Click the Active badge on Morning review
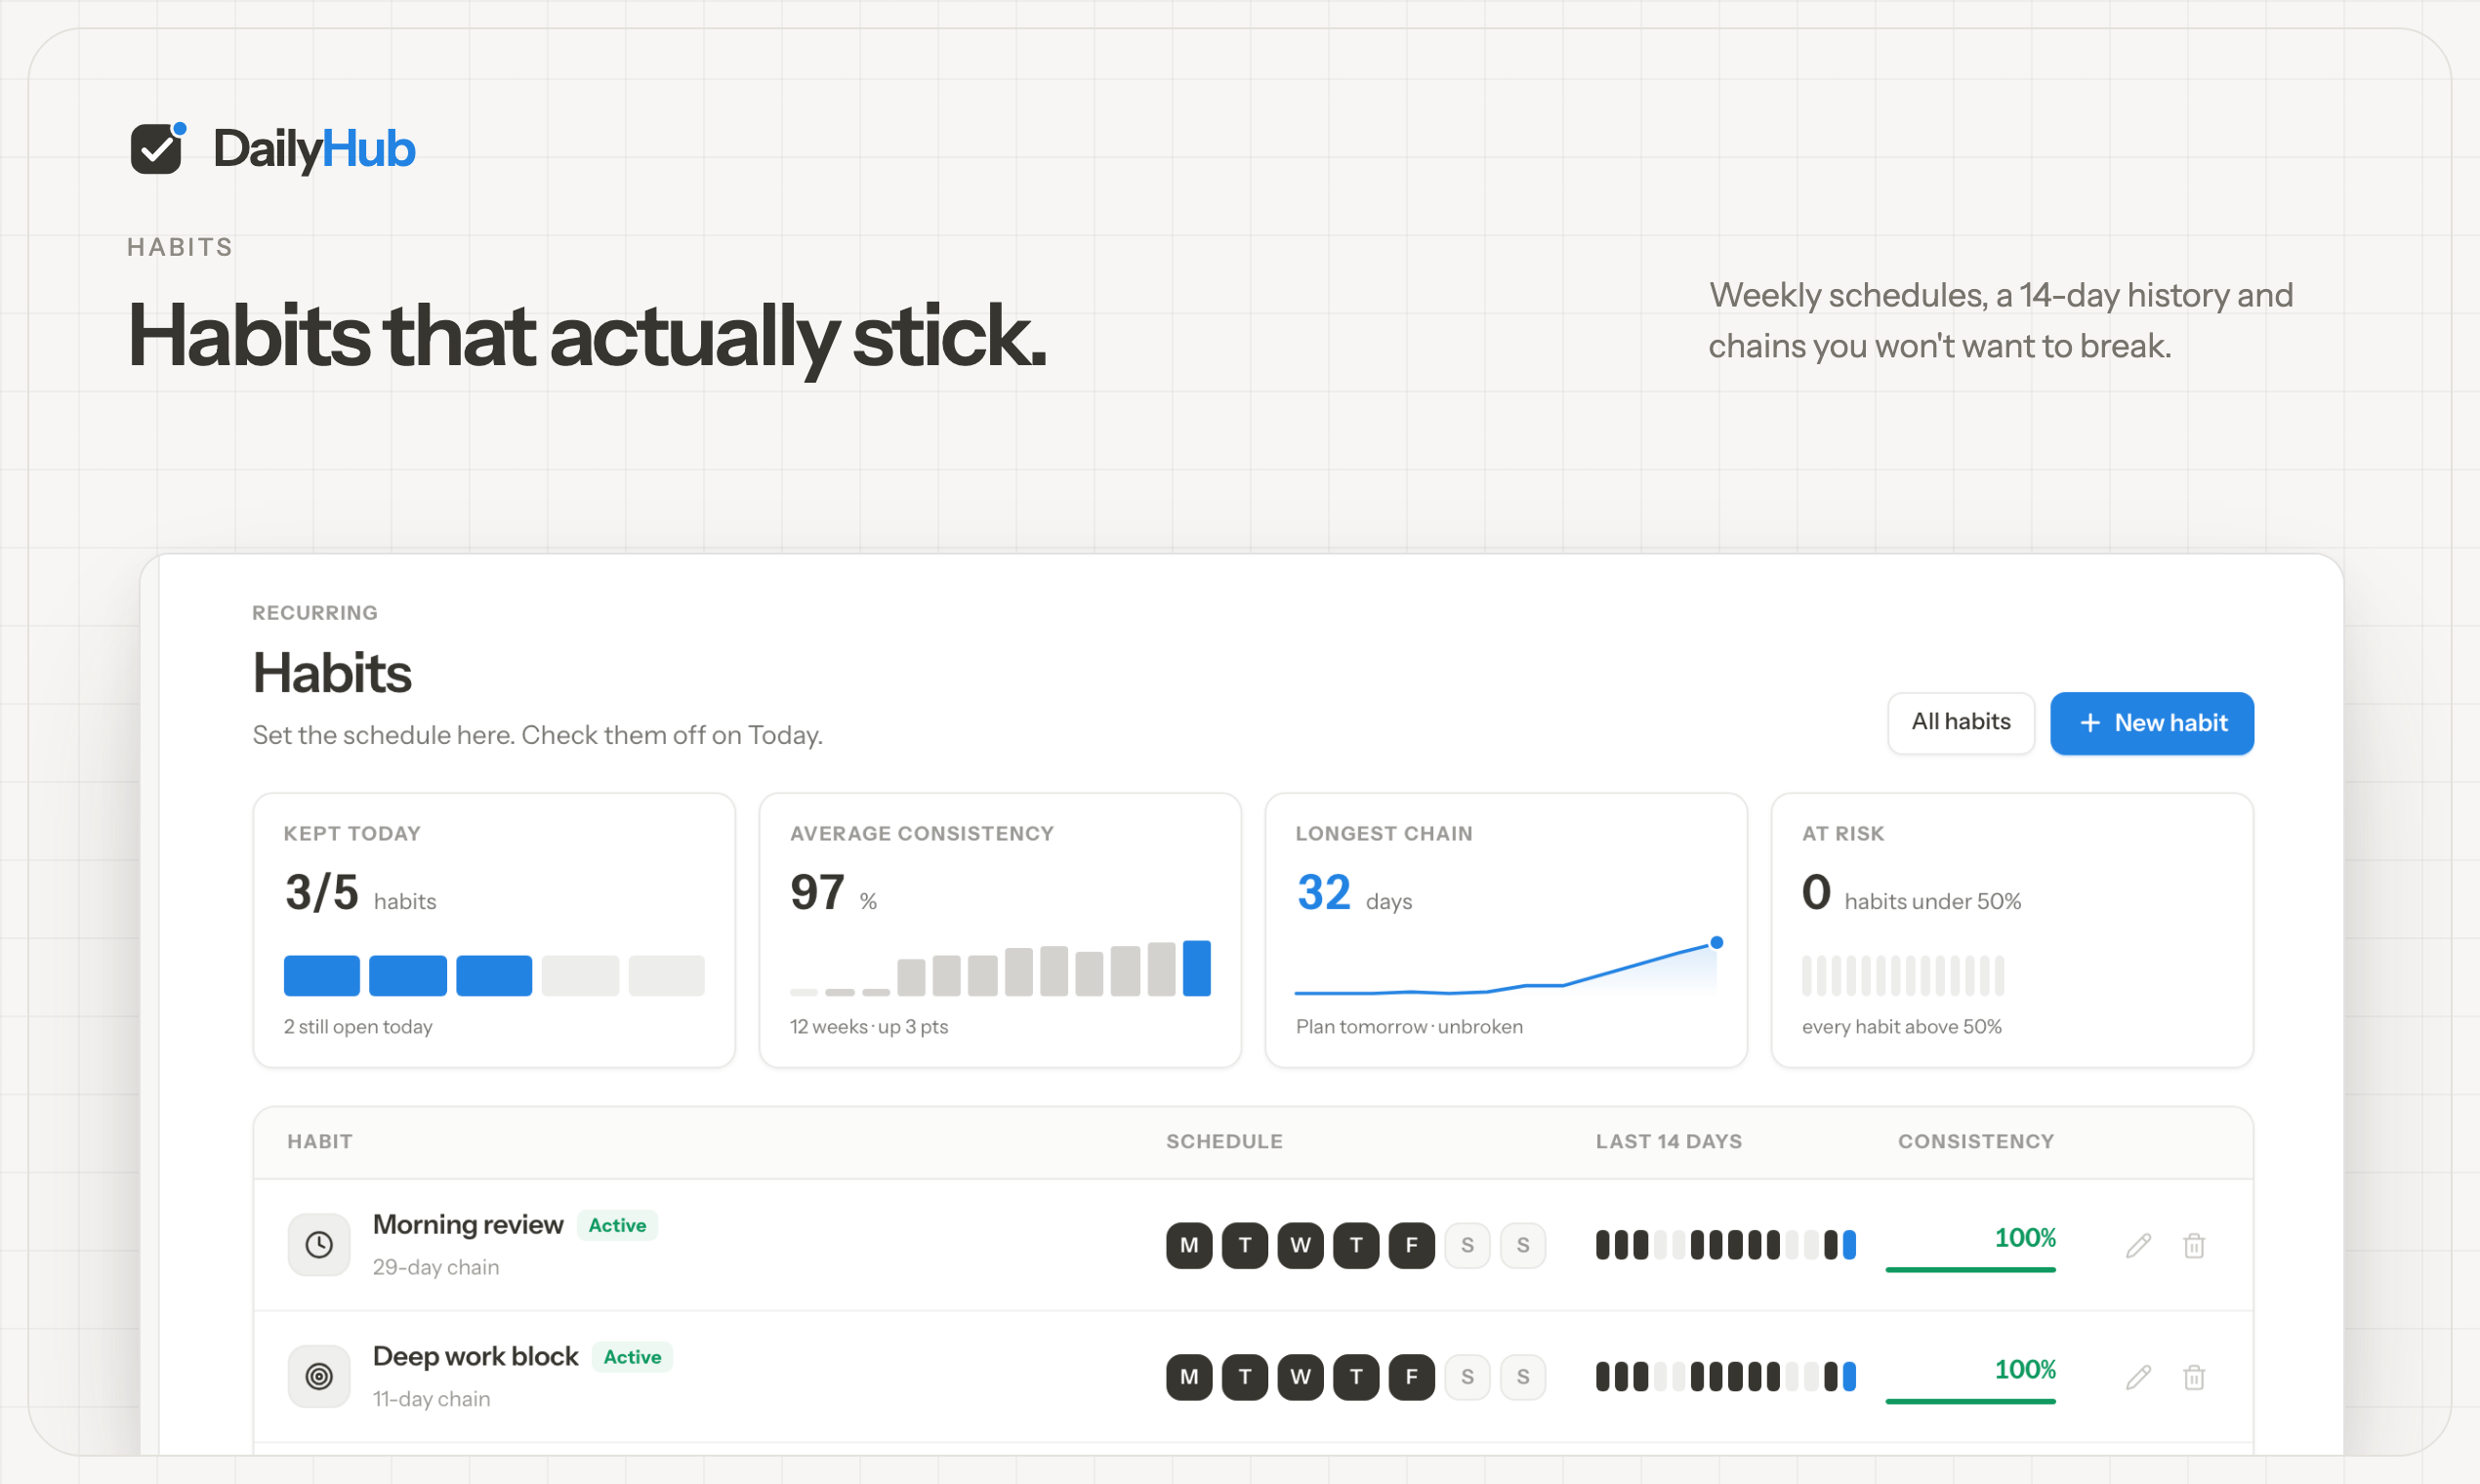 point(617,1225)
